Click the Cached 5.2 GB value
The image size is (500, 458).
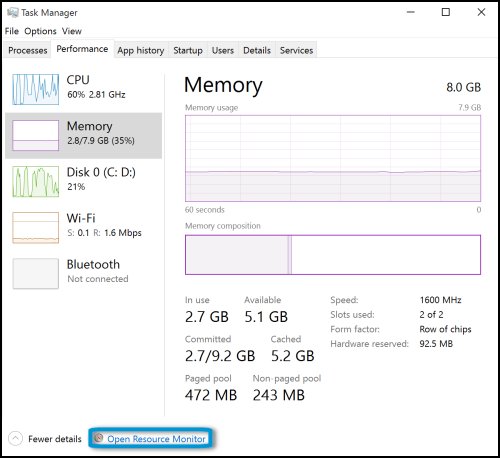click(x=292, y=356)
